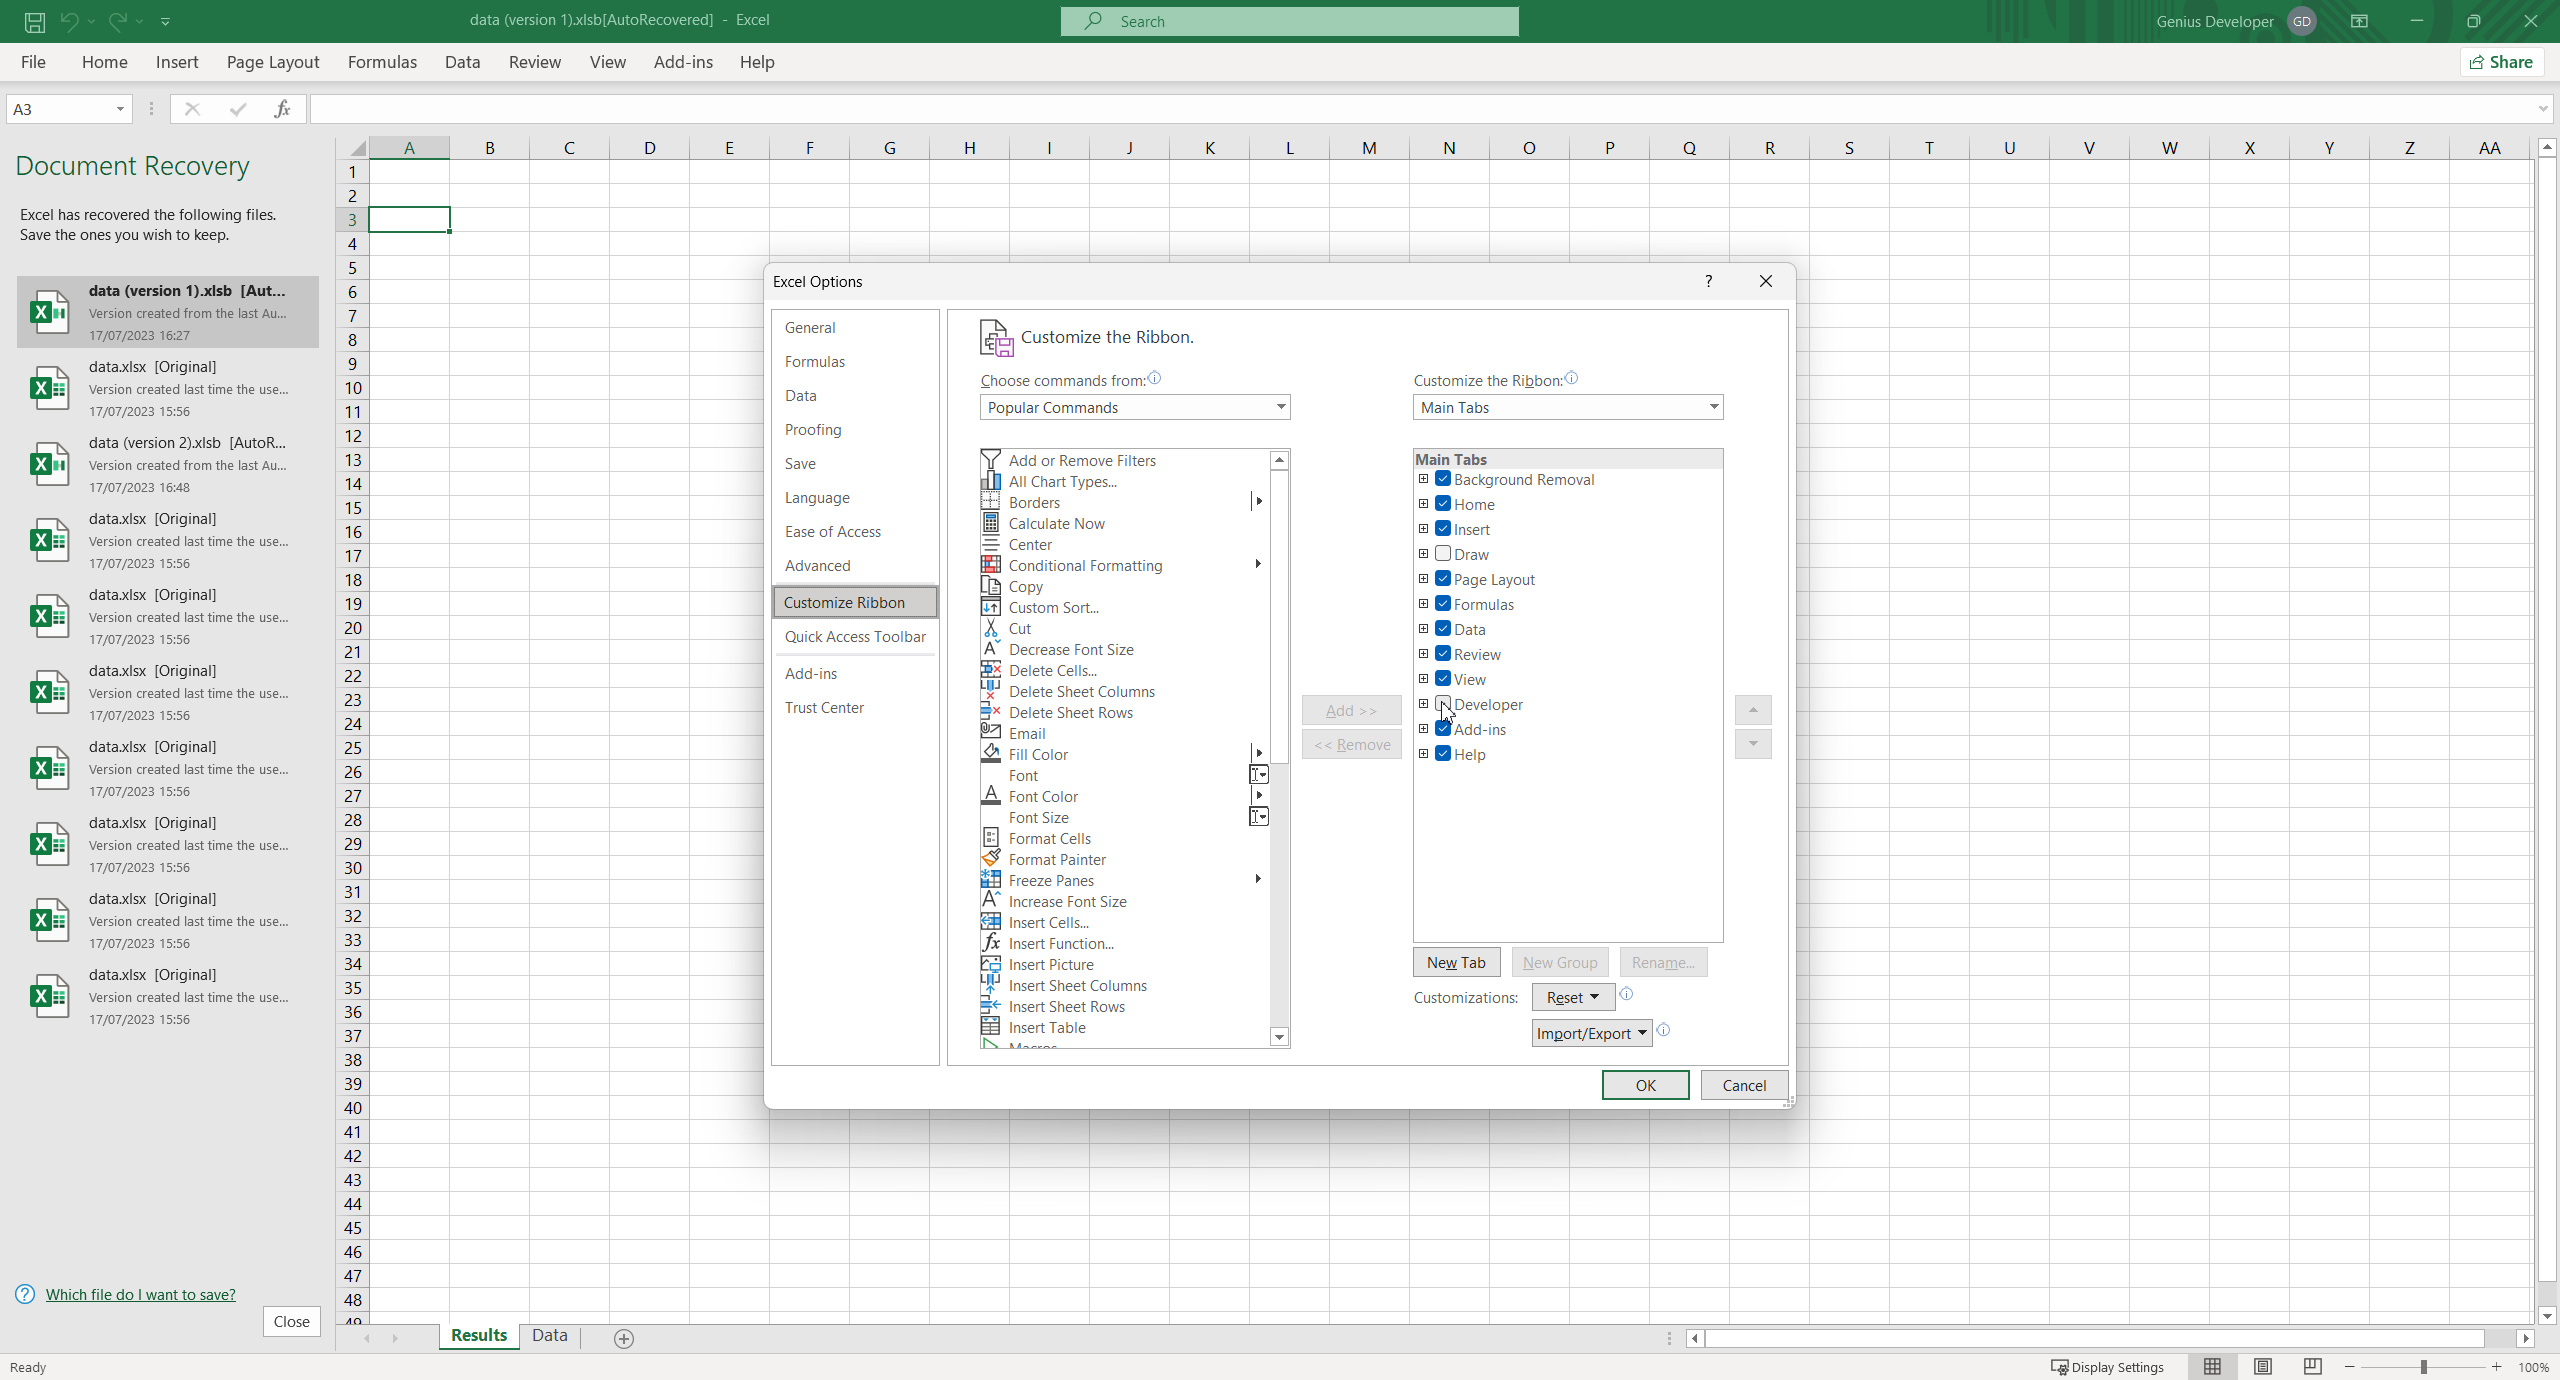
Task: Open the Customize the Ribbon Main Tabs dropdown
Action: point(1568,407)
